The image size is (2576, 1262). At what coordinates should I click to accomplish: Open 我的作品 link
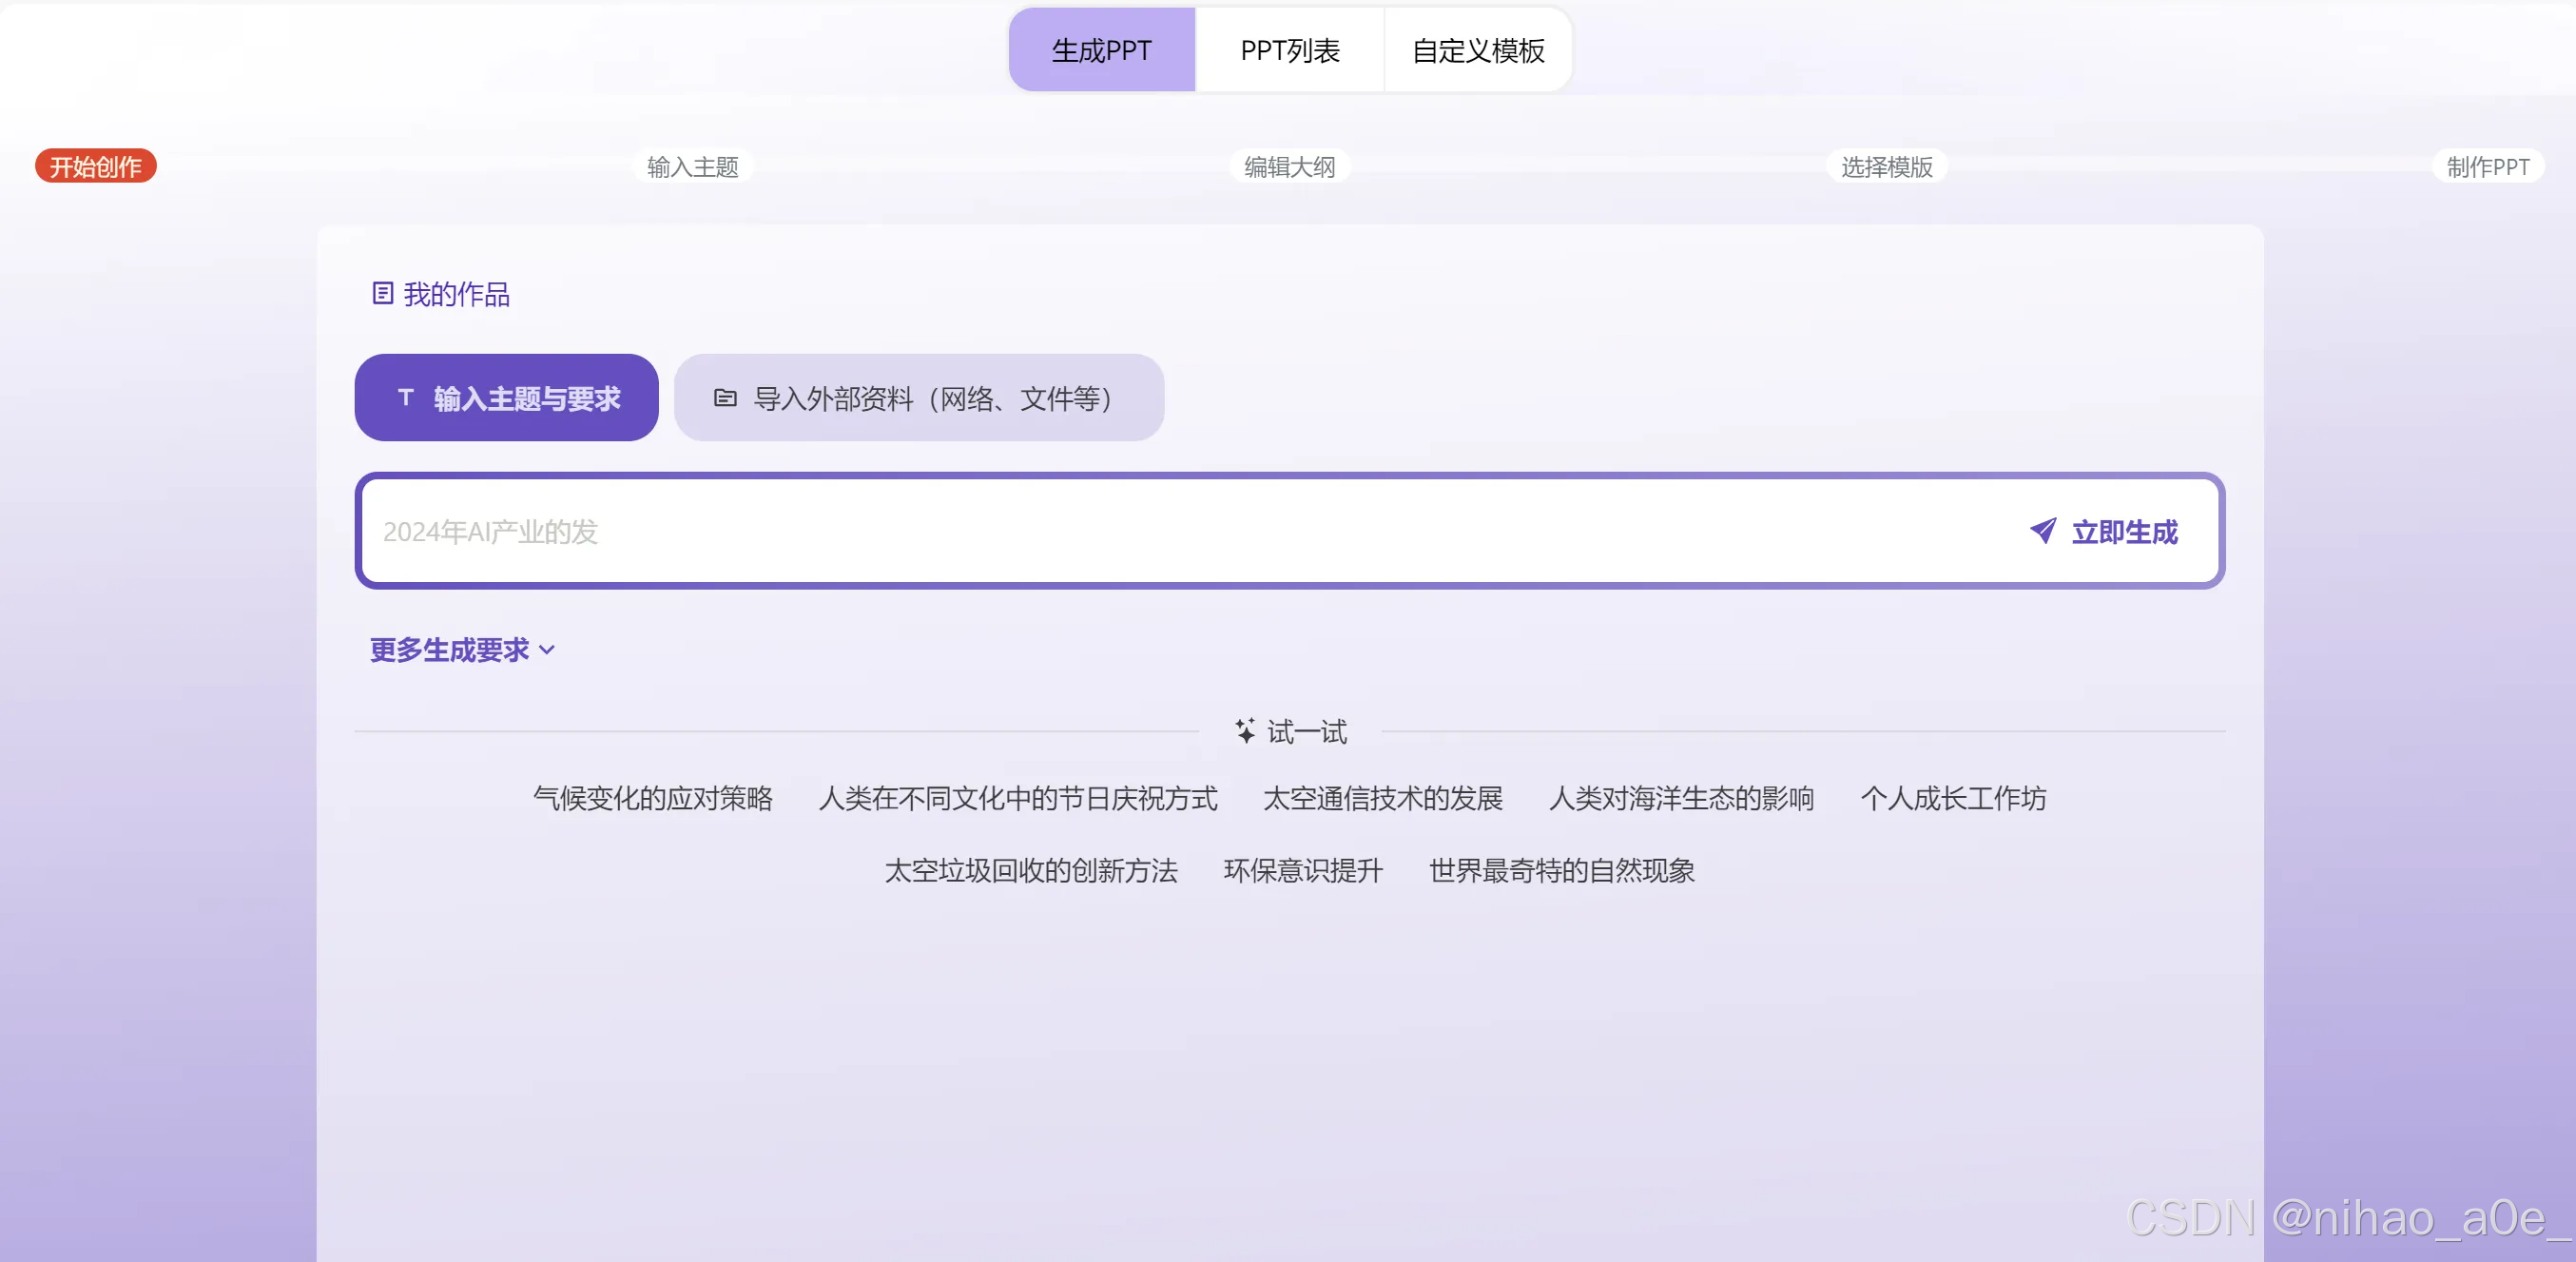(x=456, y=294)
